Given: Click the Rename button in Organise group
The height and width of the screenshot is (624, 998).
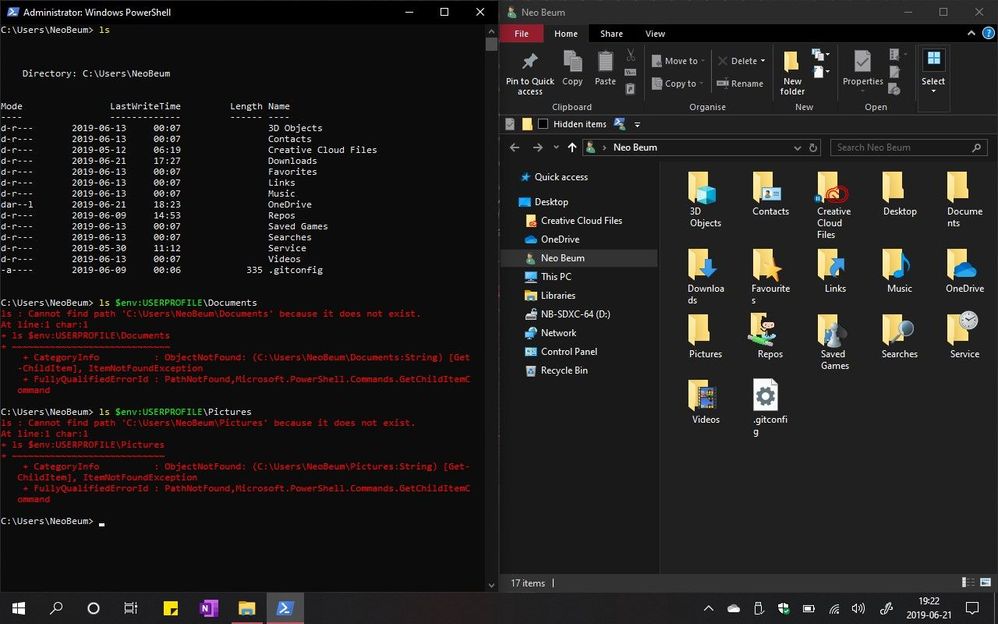Looking at the screenshot, I should pos(740,83).
